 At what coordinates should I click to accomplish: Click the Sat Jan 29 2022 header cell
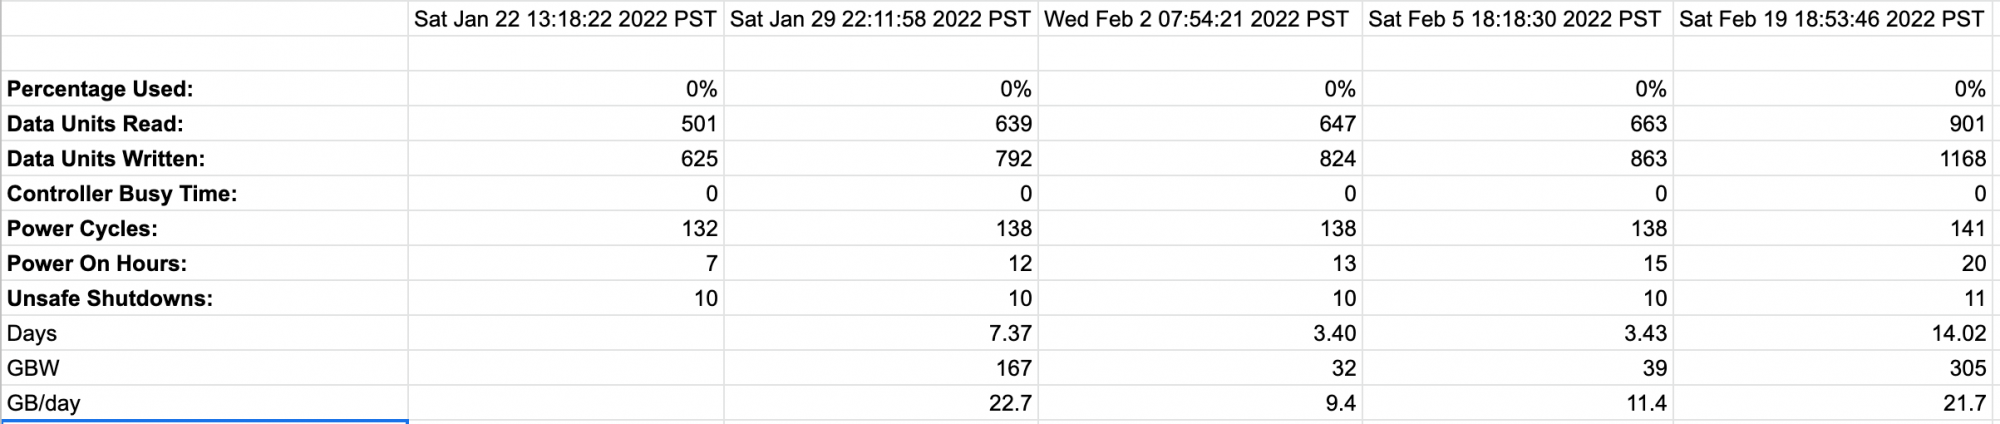click(x=881, y=19)
